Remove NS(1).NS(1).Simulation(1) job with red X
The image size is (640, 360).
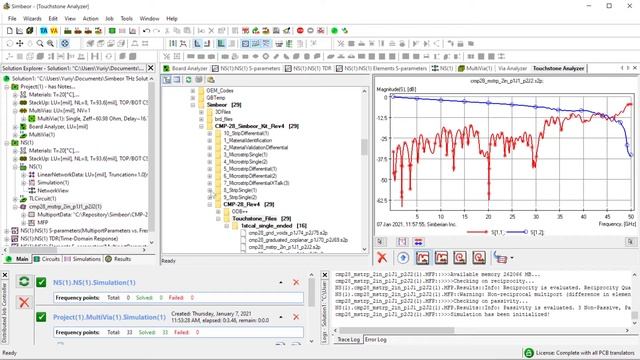point(296,282)
